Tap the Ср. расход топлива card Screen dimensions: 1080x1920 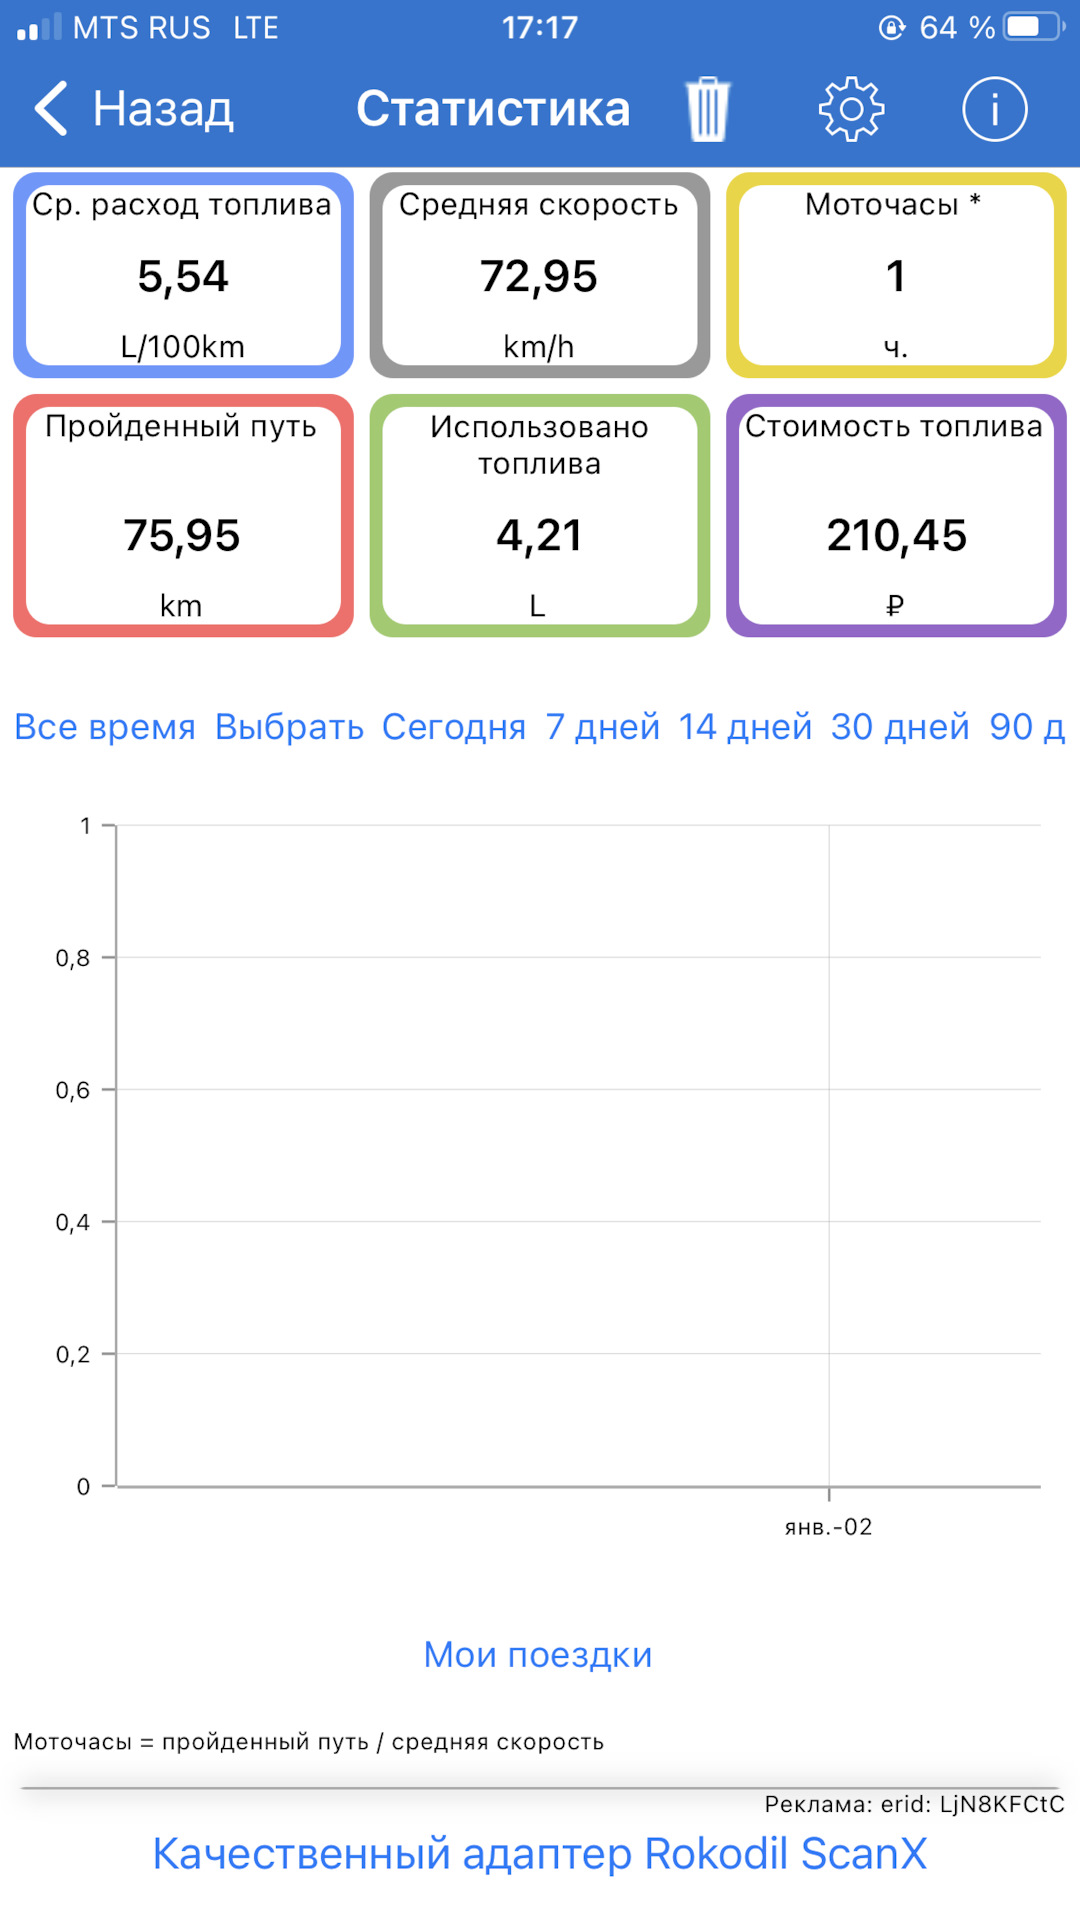click(x=183, y=275)
